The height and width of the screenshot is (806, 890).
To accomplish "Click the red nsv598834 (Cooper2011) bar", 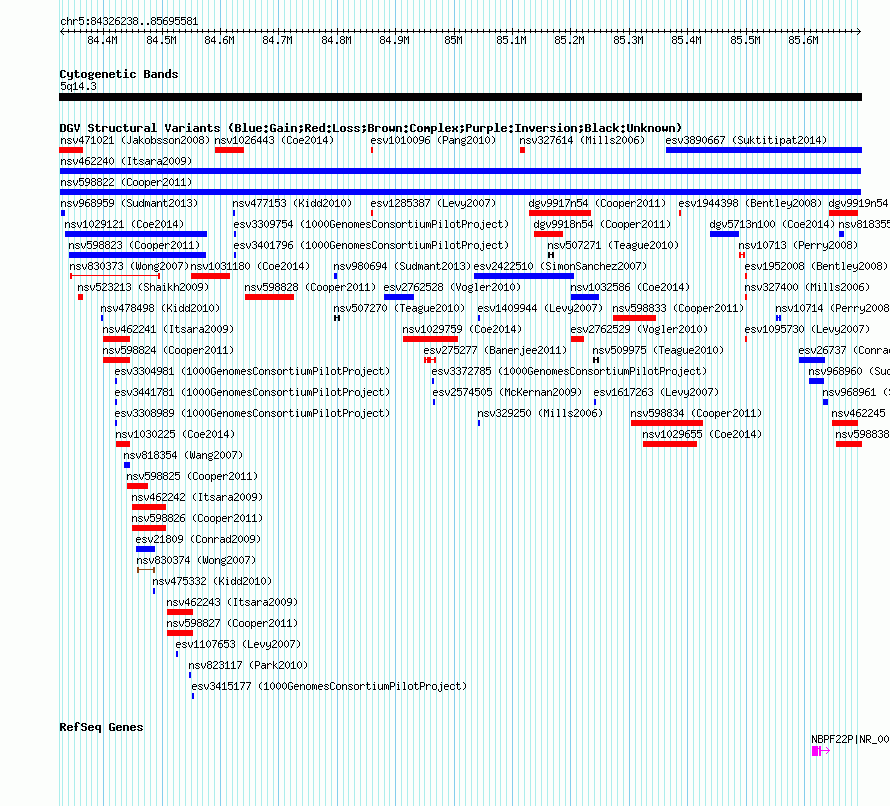I will coord(667,423).
